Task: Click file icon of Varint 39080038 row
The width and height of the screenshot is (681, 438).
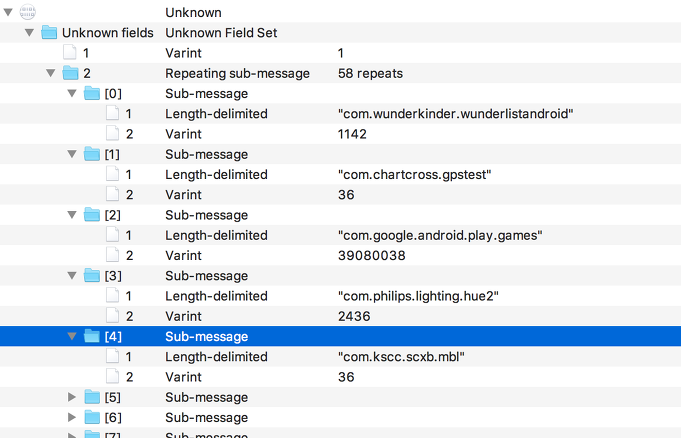Action: click(x=112, y=255)
